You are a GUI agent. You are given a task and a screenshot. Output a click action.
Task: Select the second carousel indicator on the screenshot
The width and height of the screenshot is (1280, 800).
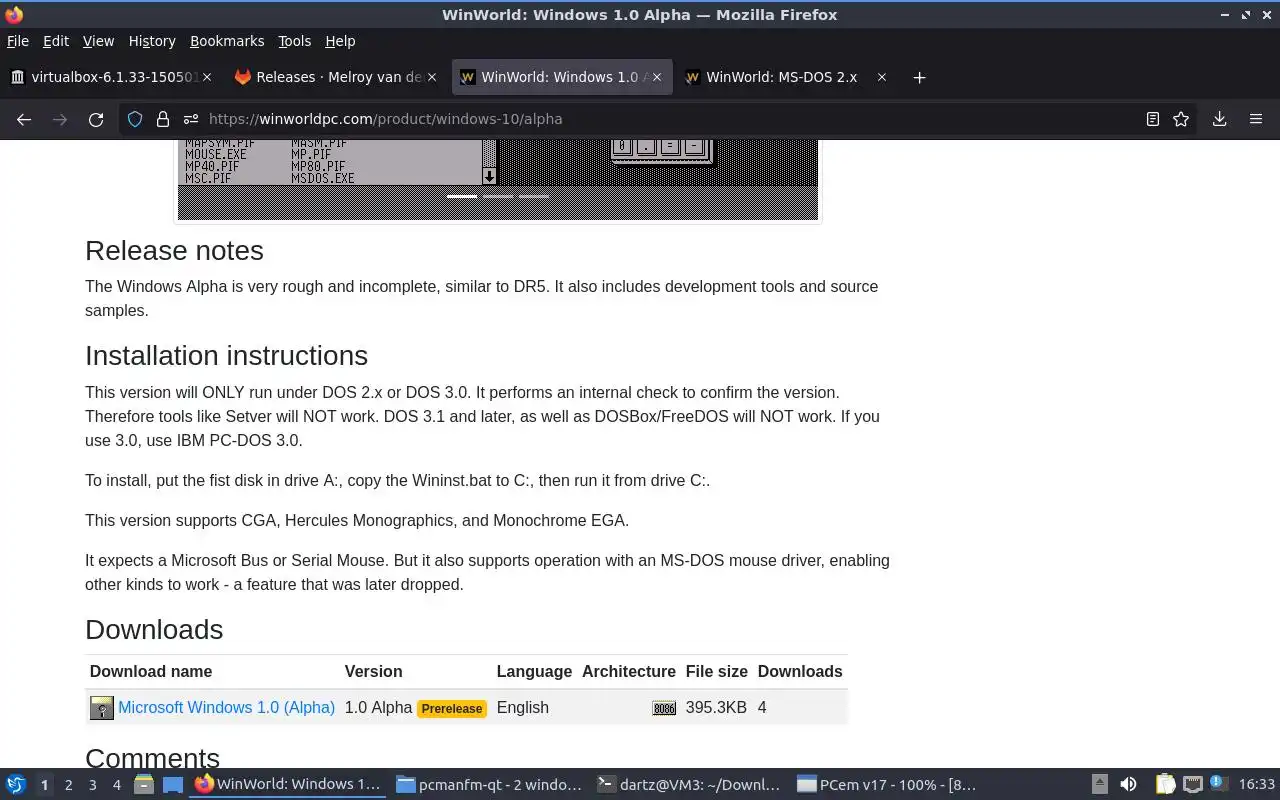tap(498, 196)
